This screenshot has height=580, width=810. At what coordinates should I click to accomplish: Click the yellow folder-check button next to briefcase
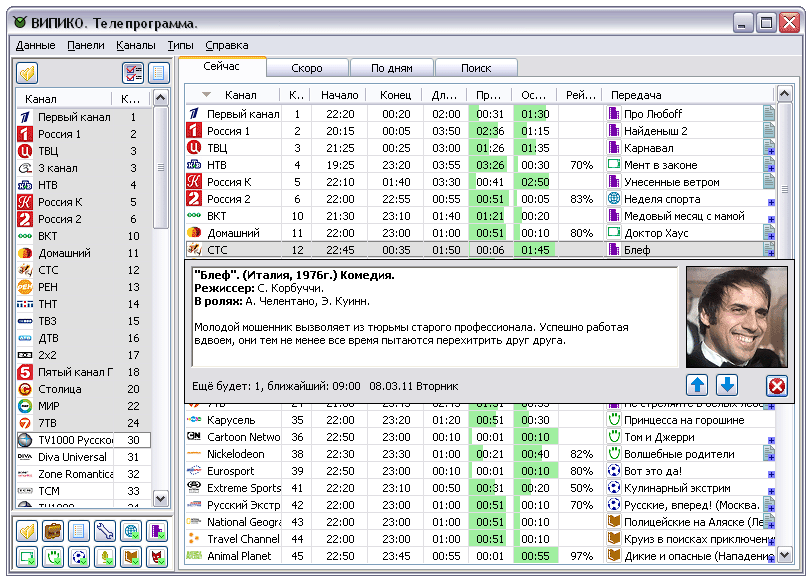(27, 530)
